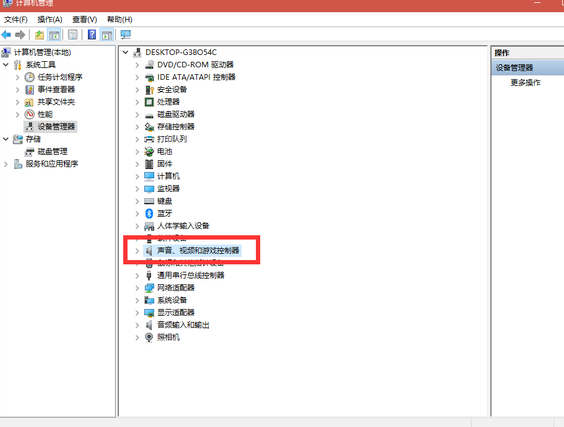Viewport: 564px width, 427px height.
Task: Open the 文件(F) menu
Action: tap(15, 19)
